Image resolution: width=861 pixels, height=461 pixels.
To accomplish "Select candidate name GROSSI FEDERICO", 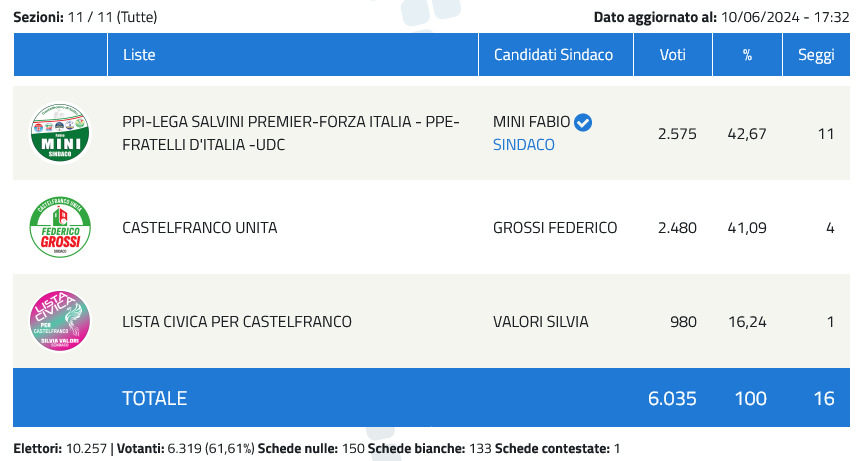I will pyautogui.click(x=555, y=228).
